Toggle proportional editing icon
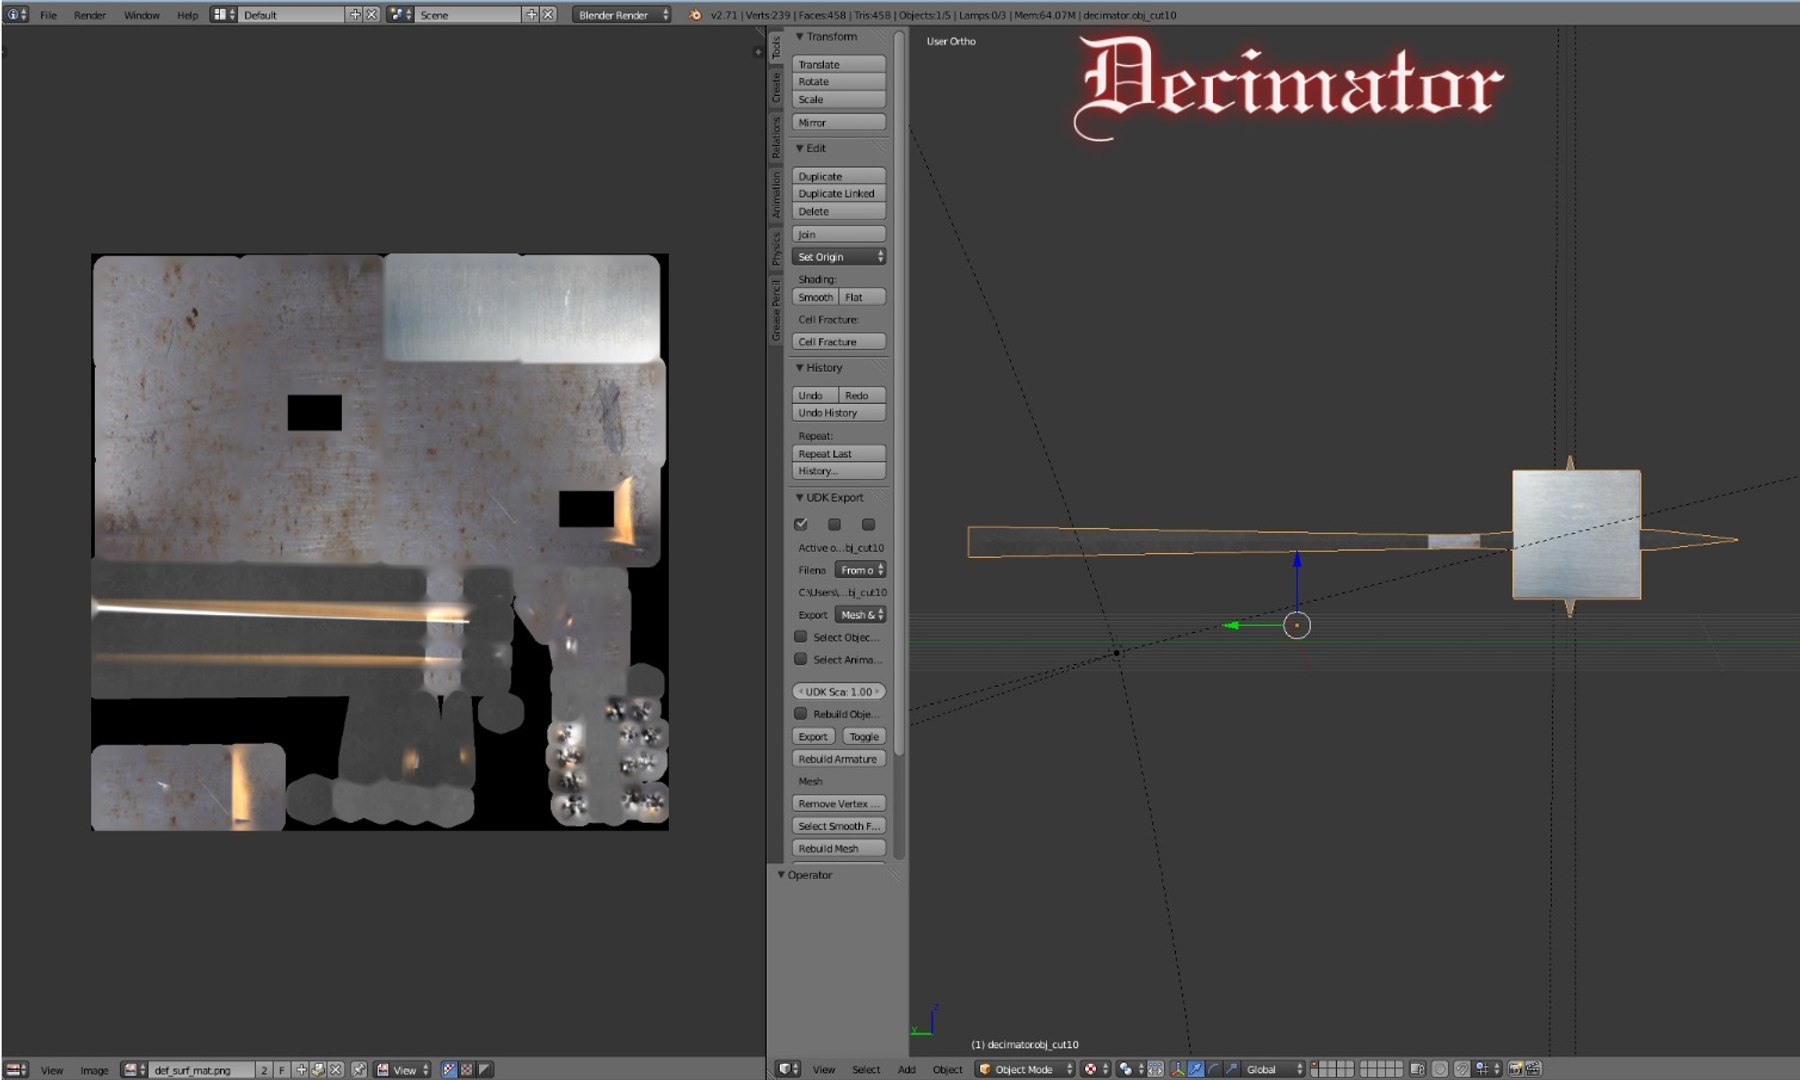Image resolution: width=1800 pixels, height=1080 pixels. click(x=1439, y=1069)
